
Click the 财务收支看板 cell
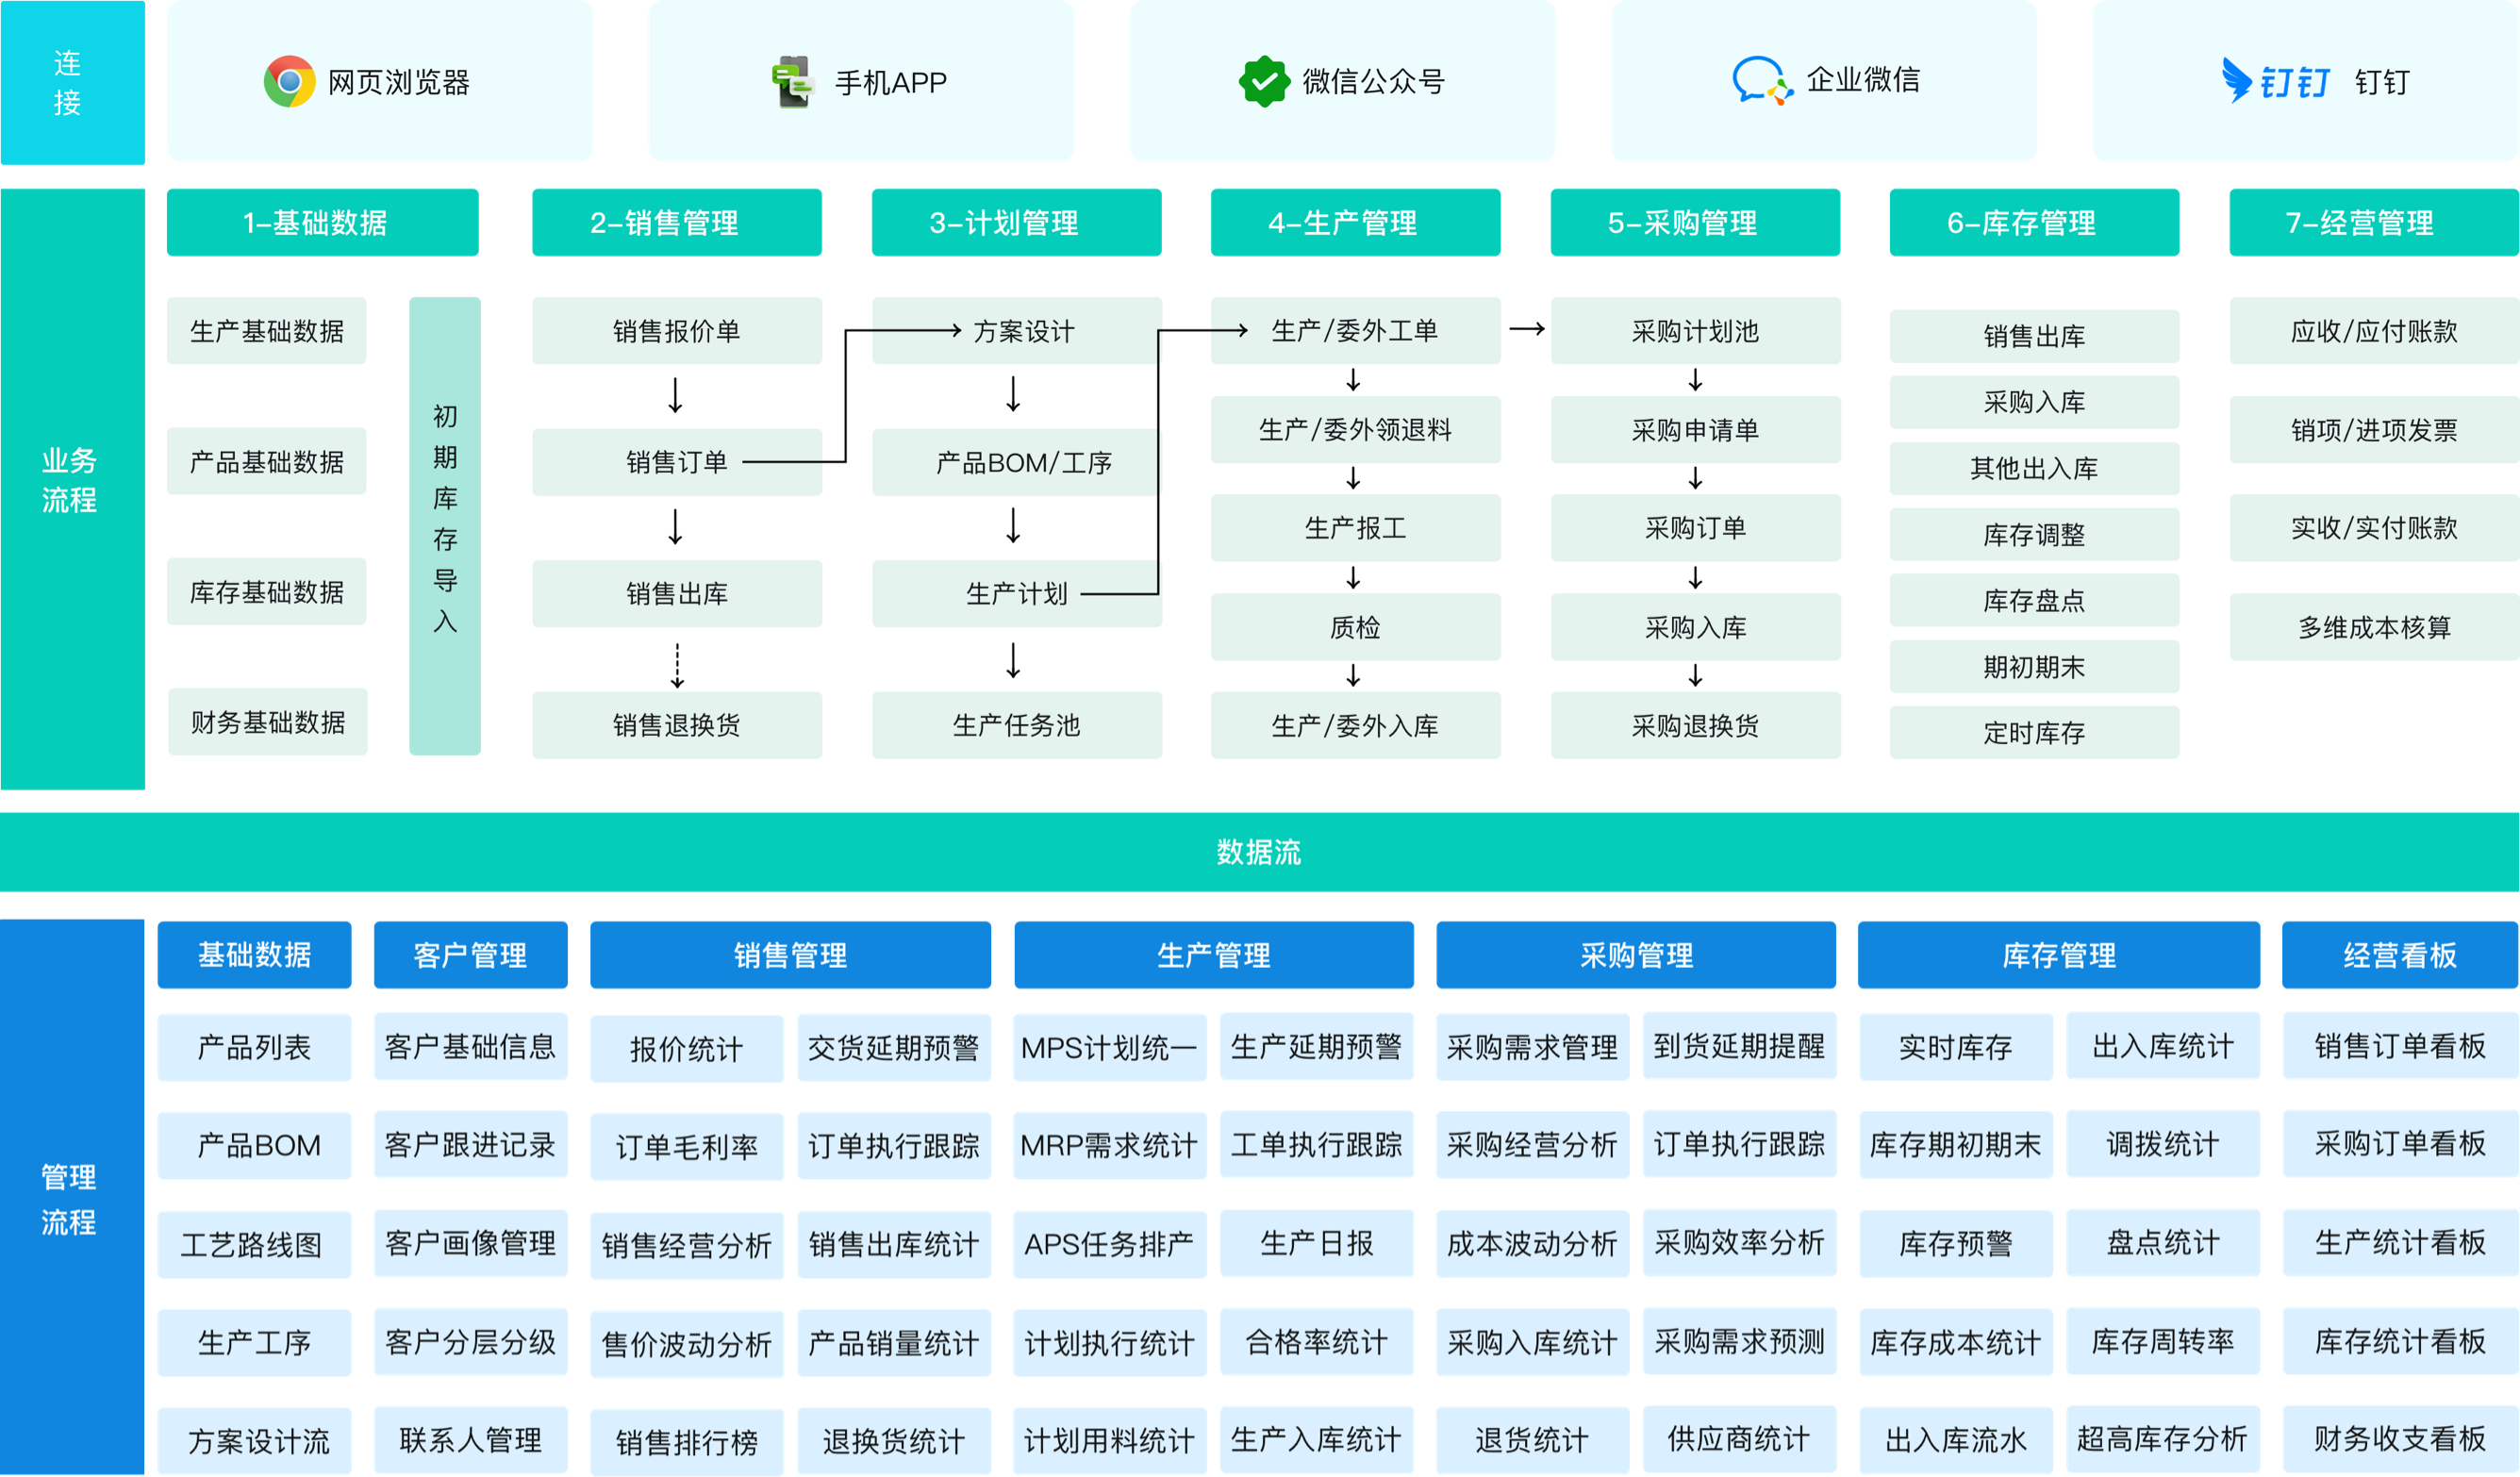(2398, 1439)
